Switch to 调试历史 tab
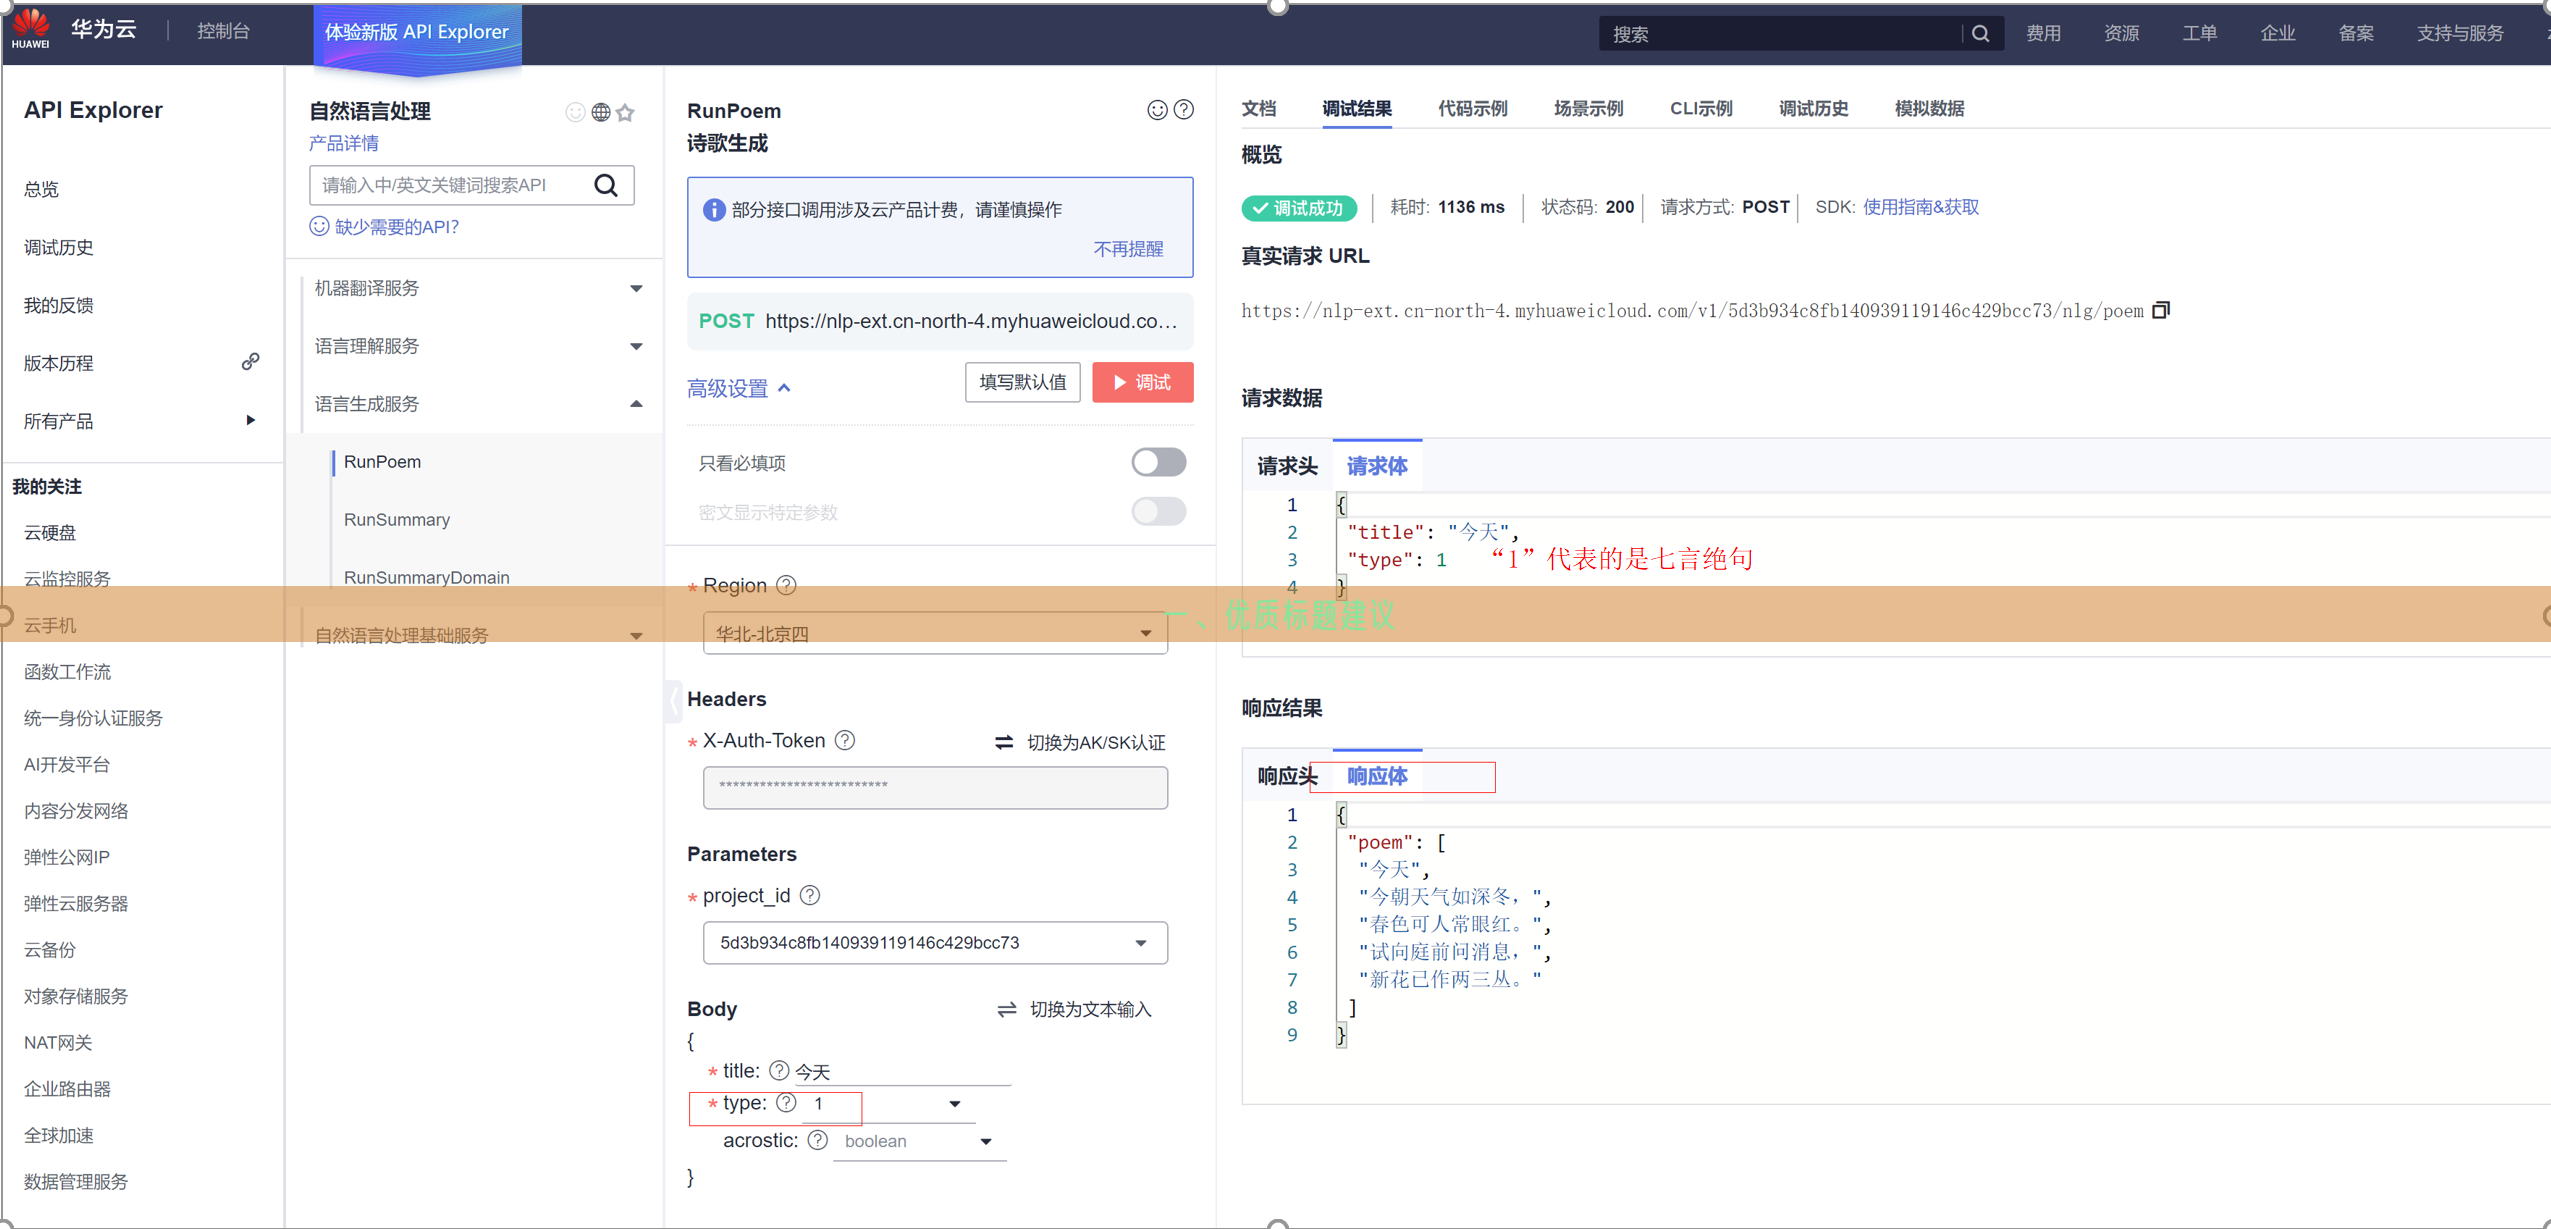 coord(1813,108)
